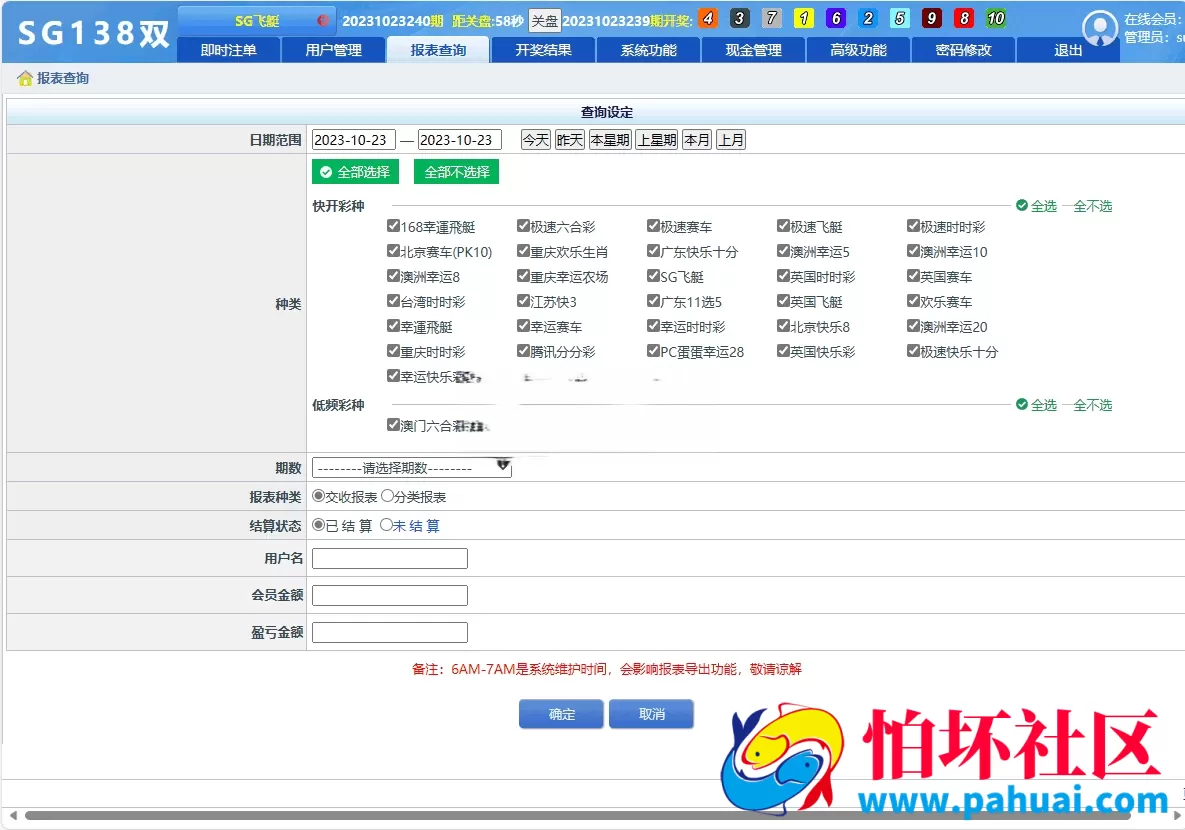Click the 昨天 date shortcut

pos(570,140)
